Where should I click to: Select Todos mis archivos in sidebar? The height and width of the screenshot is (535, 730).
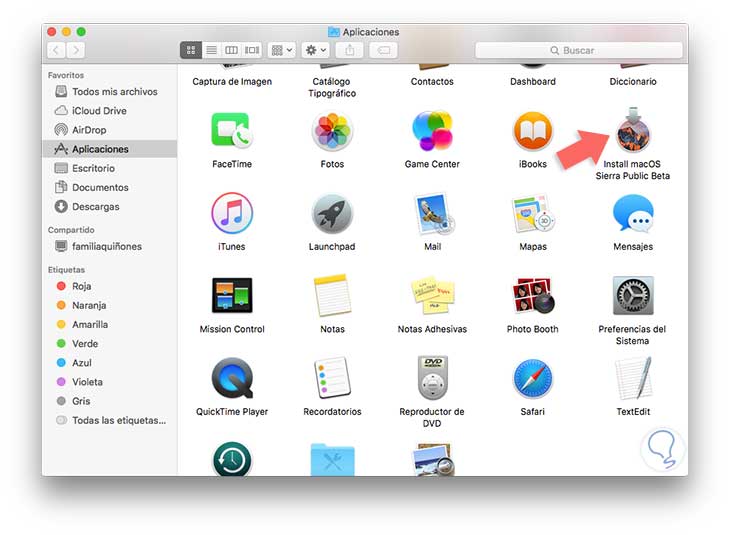coord(109,92)
